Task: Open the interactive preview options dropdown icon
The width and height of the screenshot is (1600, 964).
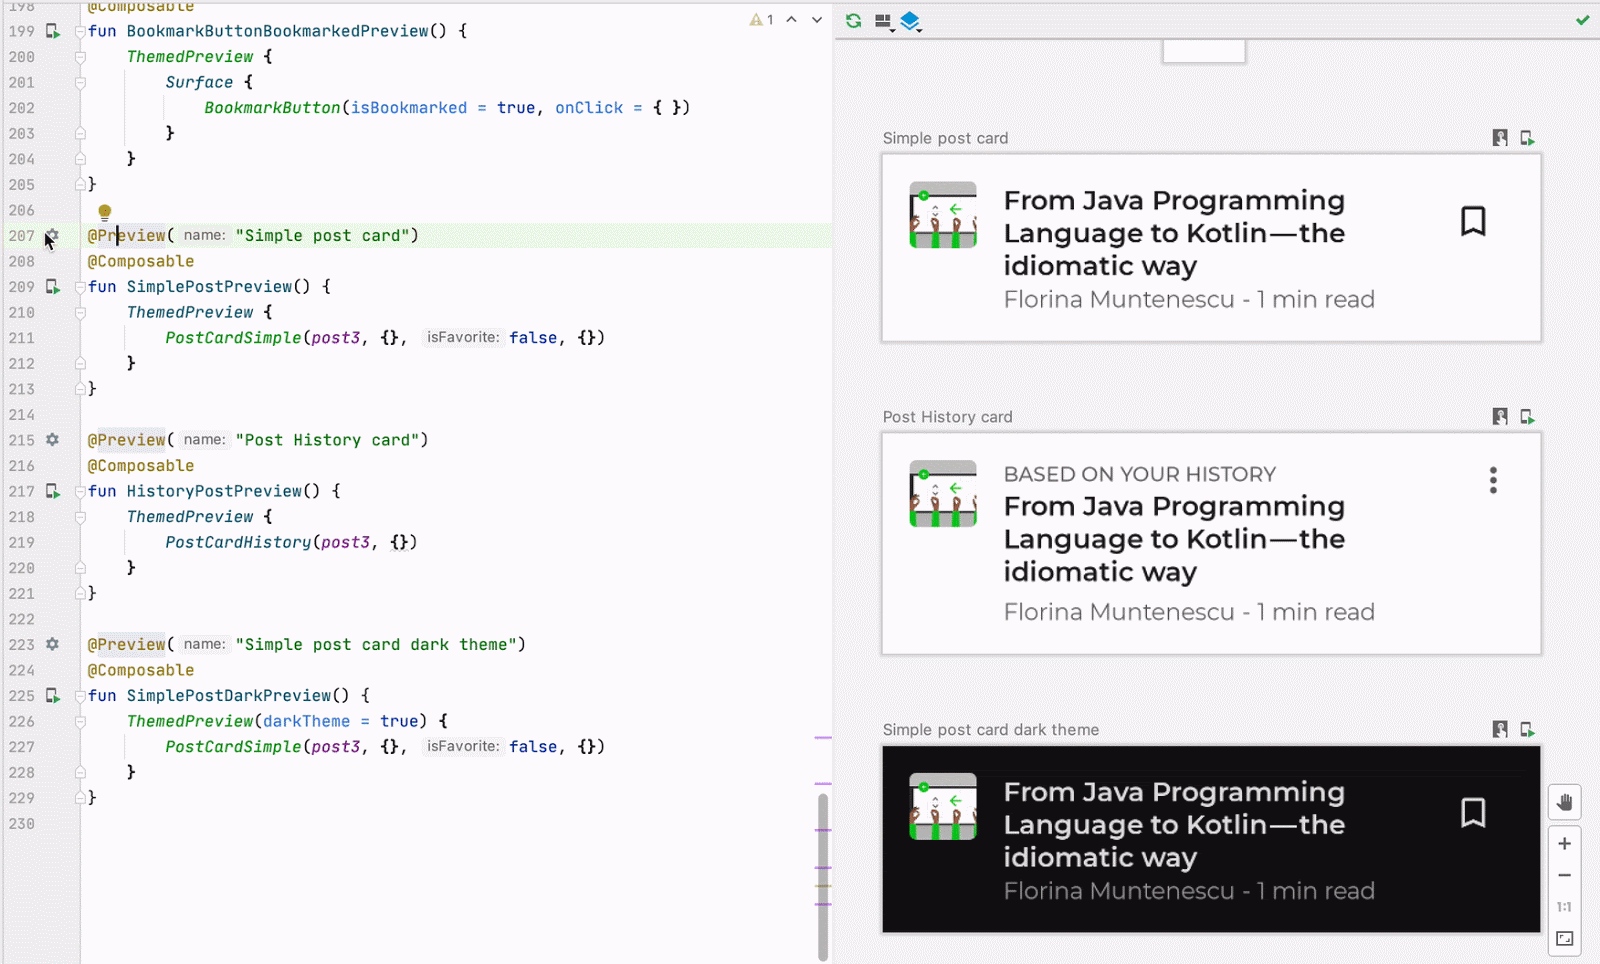Action: coord(883,21)
